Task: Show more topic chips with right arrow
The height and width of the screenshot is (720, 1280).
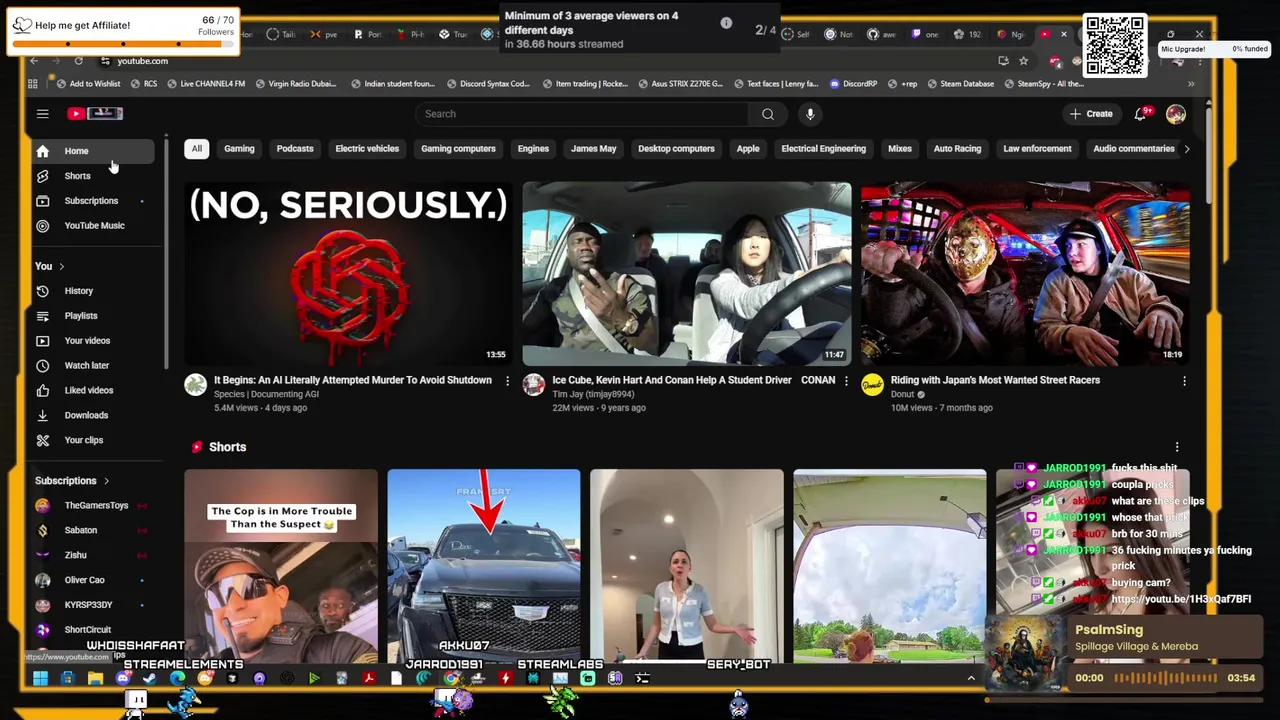Action: [1186, 149]
